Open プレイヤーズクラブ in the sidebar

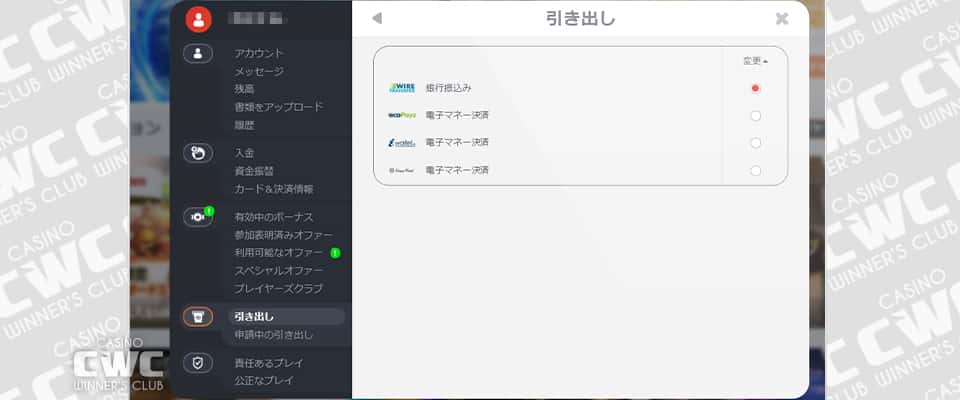[x=279, y=288]
